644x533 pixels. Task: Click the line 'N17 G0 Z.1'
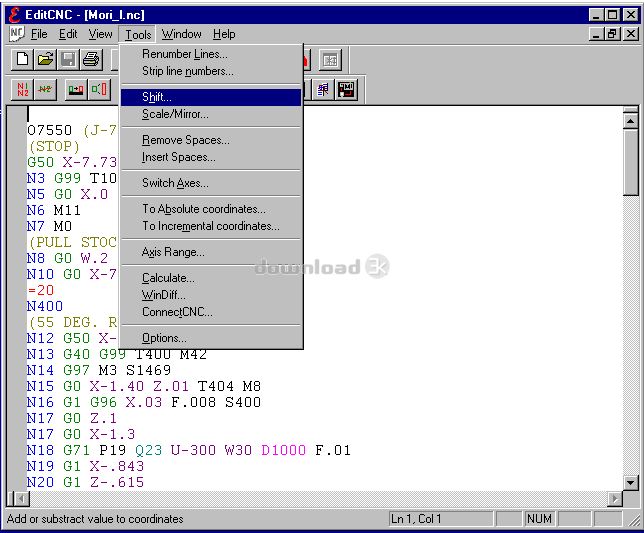(72, 418)
